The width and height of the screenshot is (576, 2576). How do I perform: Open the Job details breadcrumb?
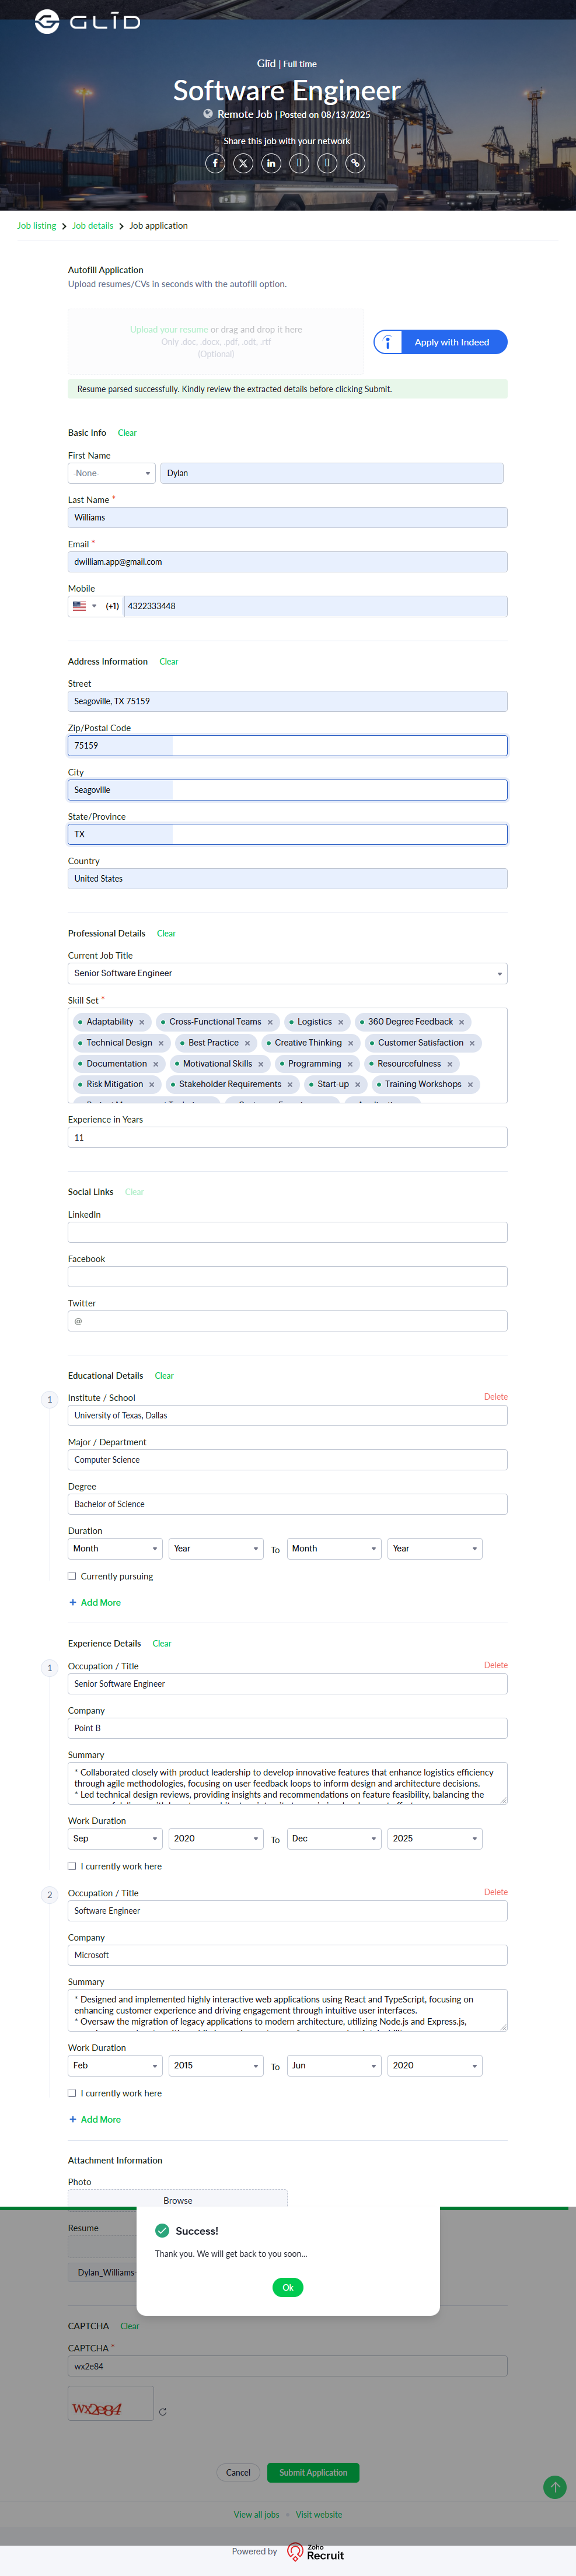tap(93, 226)
